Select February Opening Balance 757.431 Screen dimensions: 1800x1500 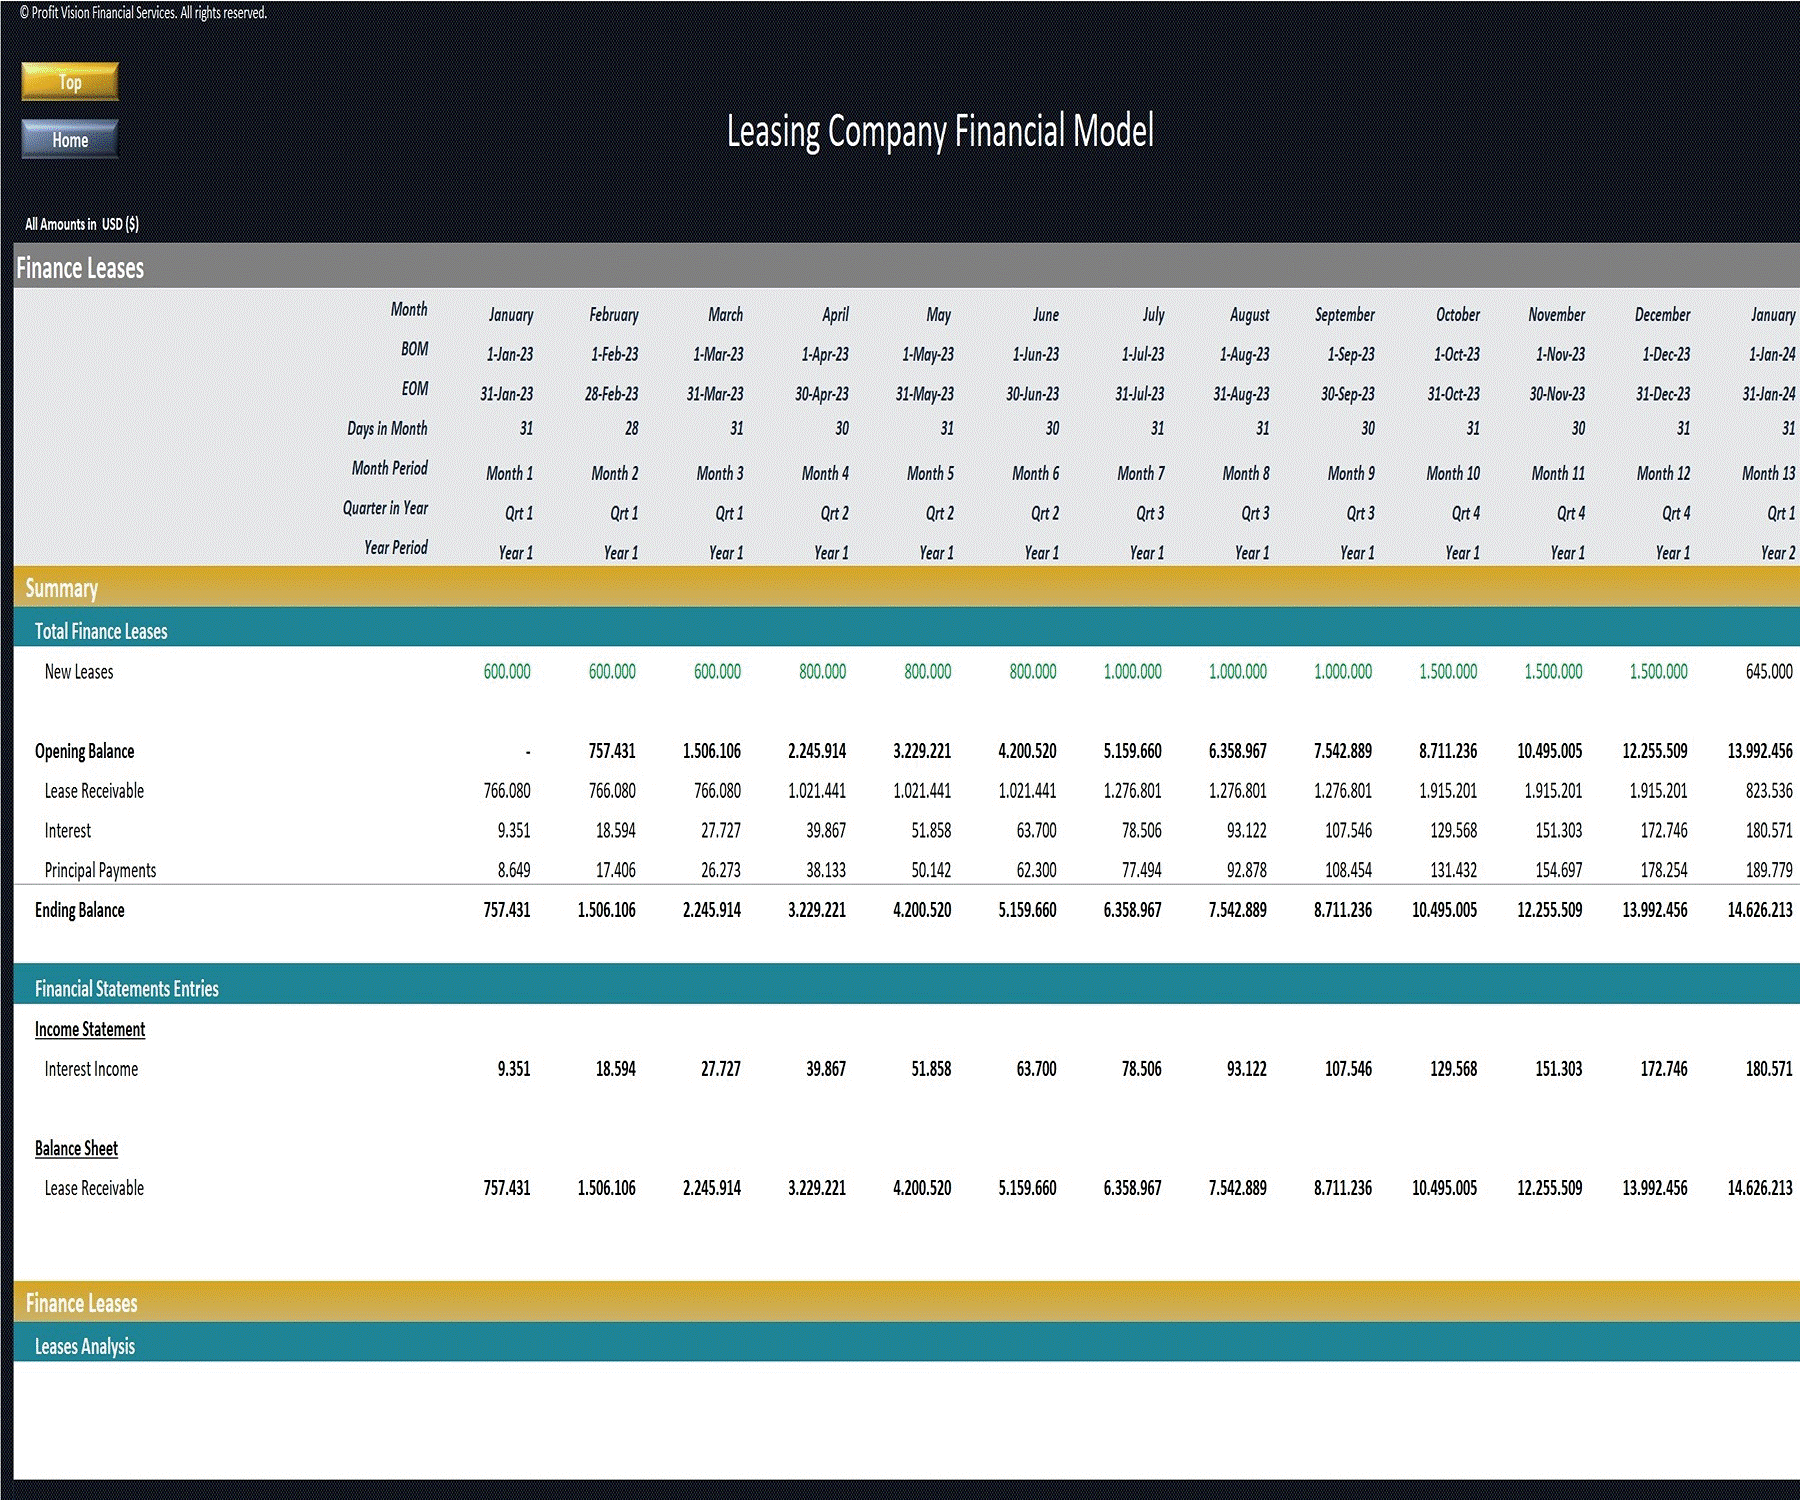612,751
